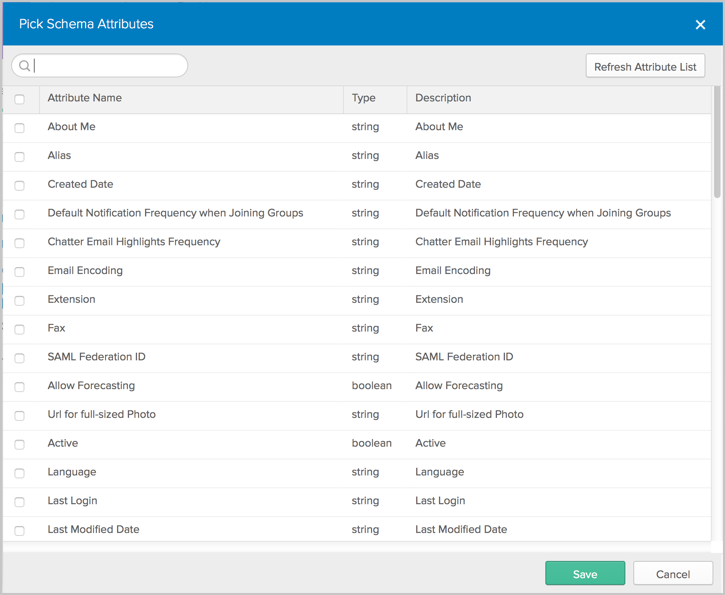
Task: Check the About Me attribute checkbox
Action: 19,128
